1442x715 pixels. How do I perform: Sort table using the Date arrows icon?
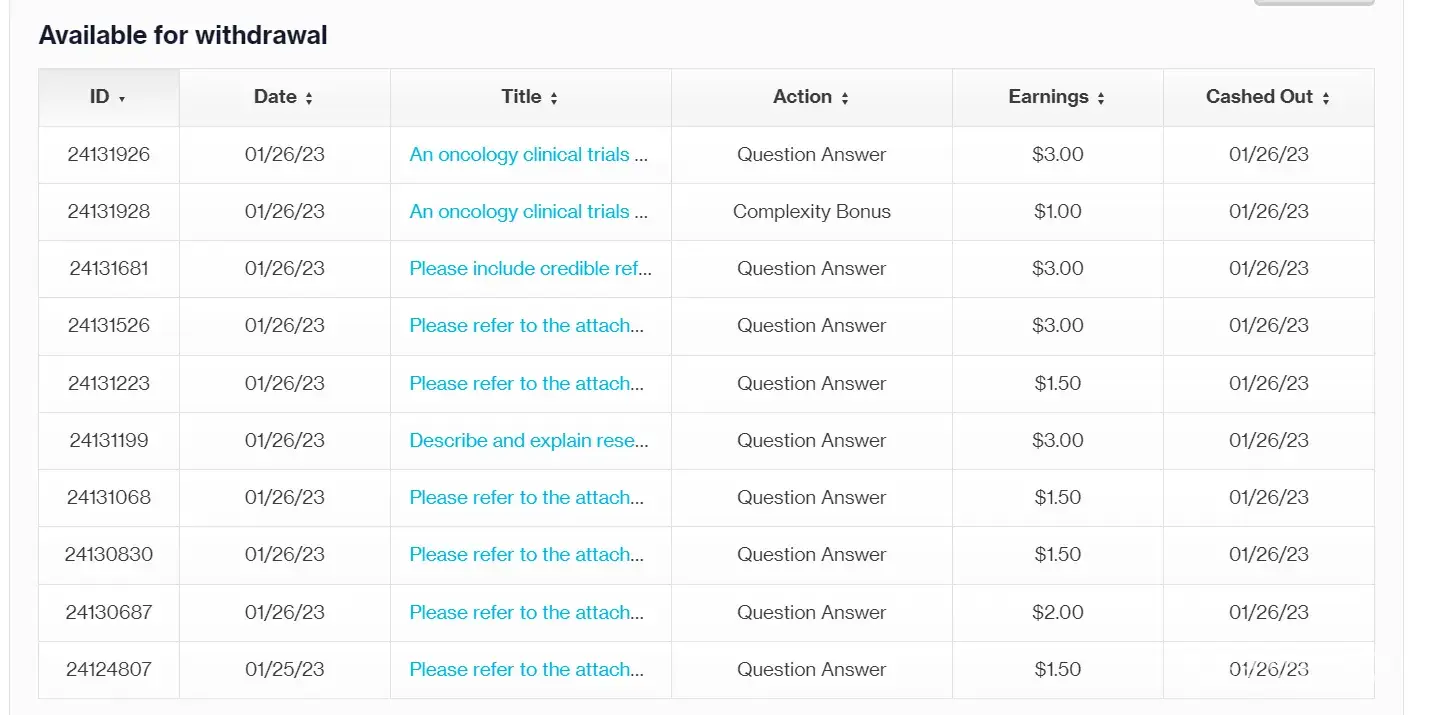[309, 98]
